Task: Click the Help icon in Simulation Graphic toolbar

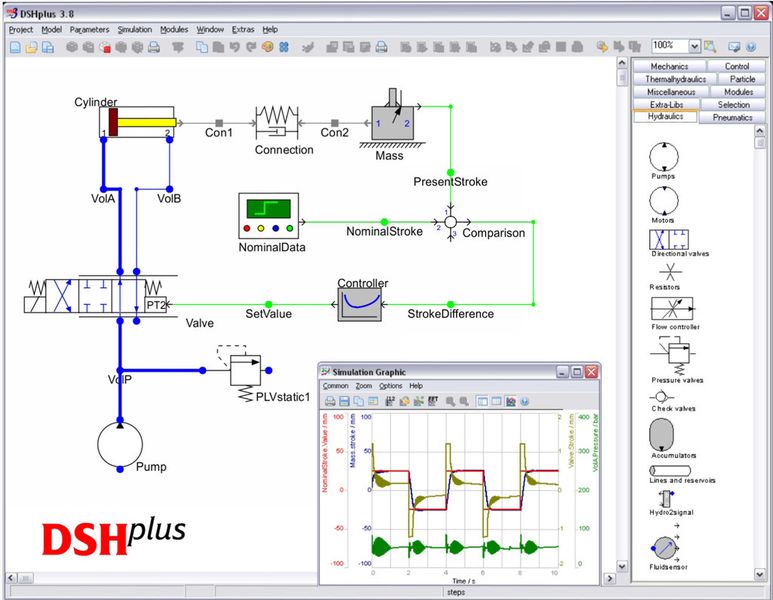Action: pos(525,401)
